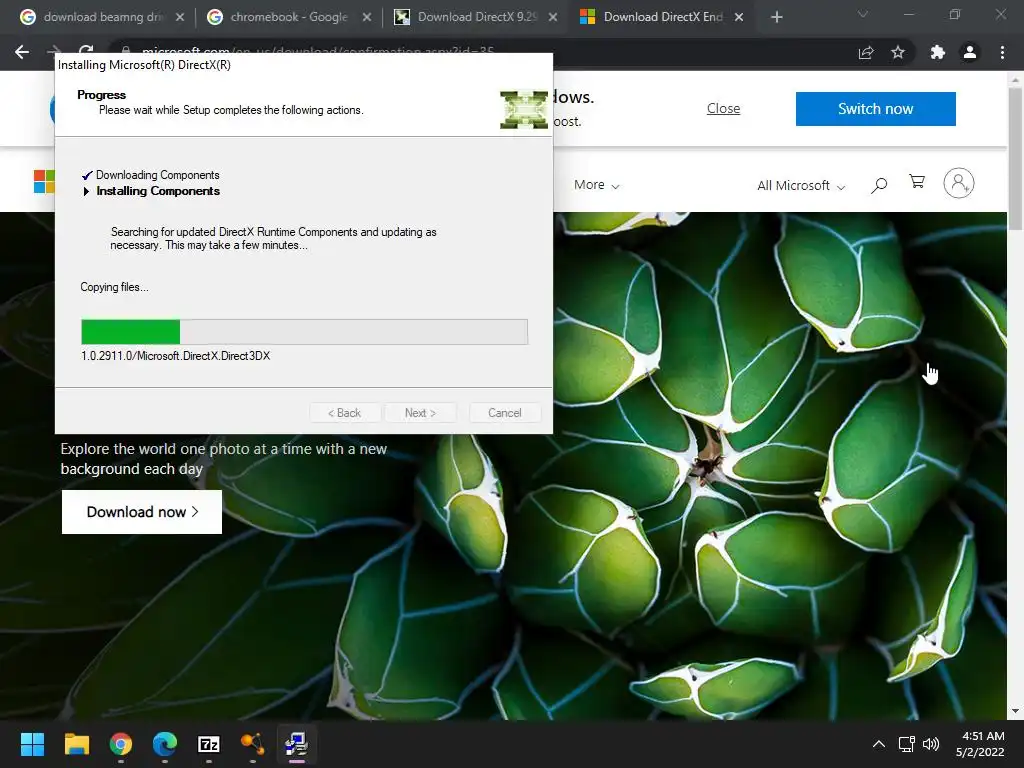Image resolution: width=1024 pixels, height=768 pixels.
Task: Open a new tab with the plus button
Action: 776,17
